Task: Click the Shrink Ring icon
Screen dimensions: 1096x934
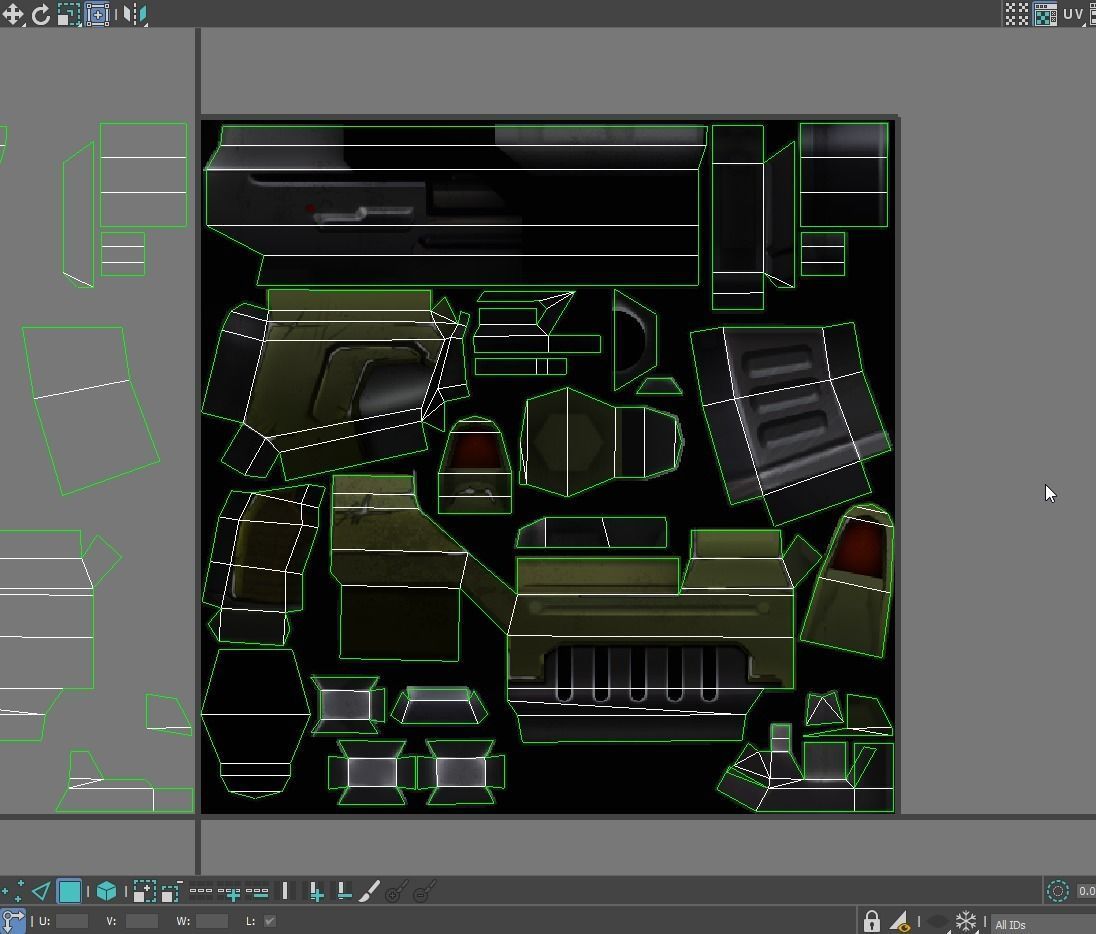Action: click(344, 891)
